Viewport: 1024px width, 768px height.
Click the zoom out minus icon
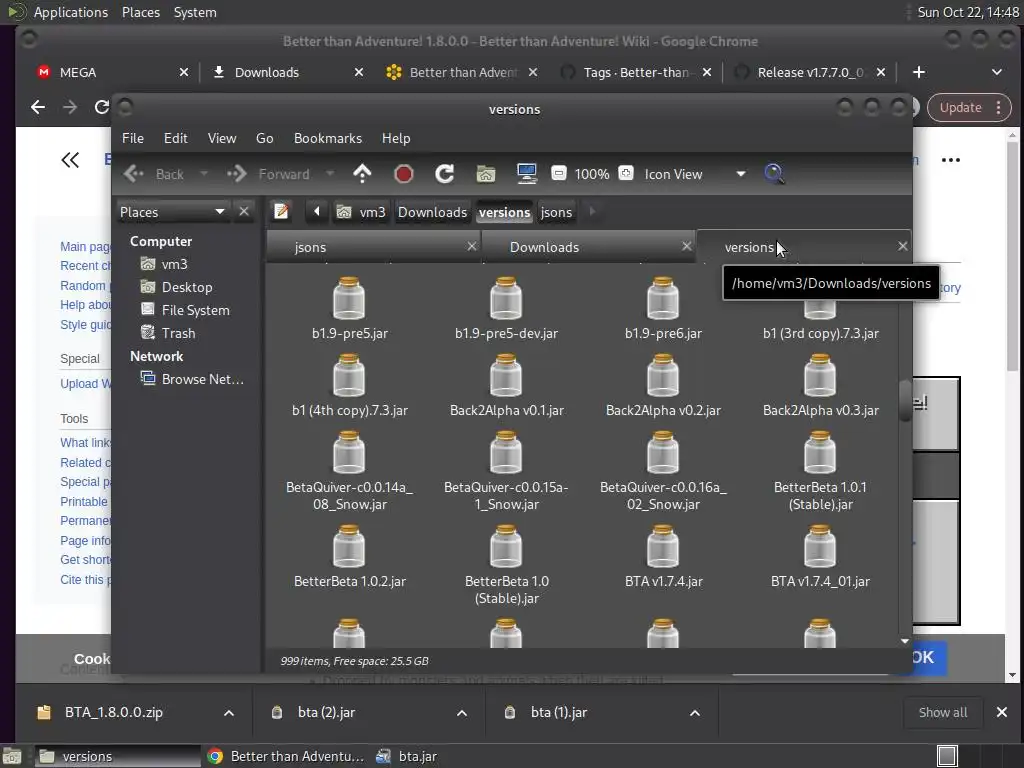click(x=559, y=174)
